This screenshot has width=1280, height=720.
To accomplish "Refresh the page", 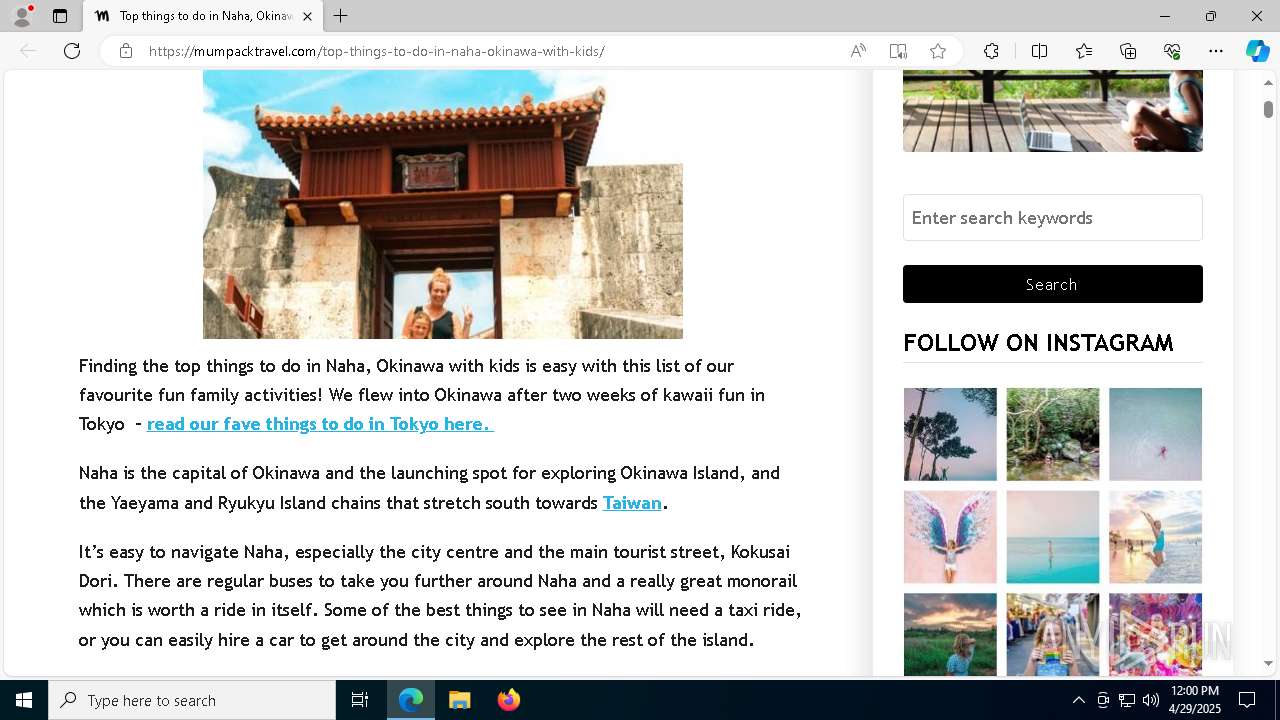I will [x=72, y=51].
